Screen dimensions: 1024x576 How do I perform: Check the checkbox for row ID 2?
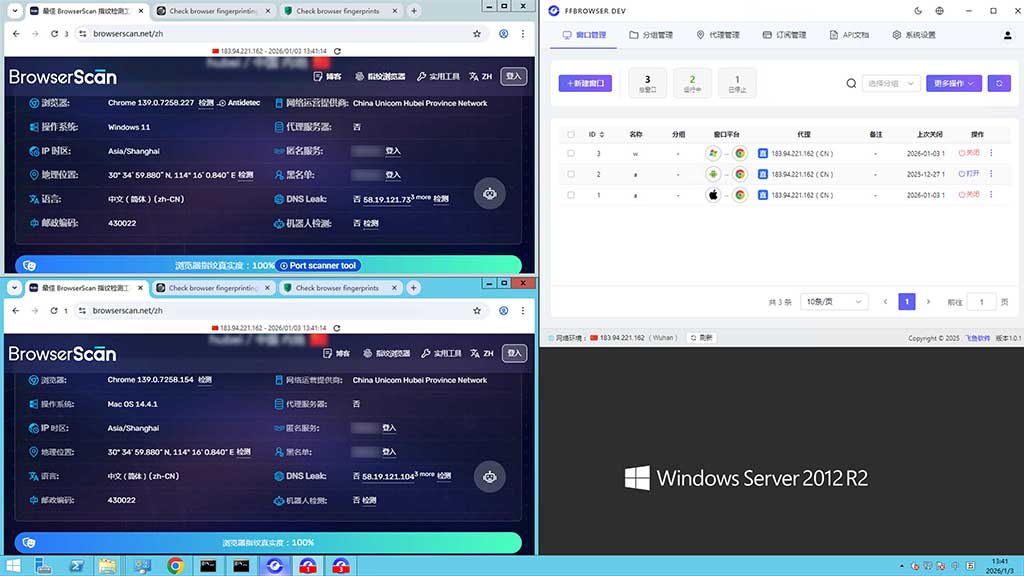coord(571,174)
